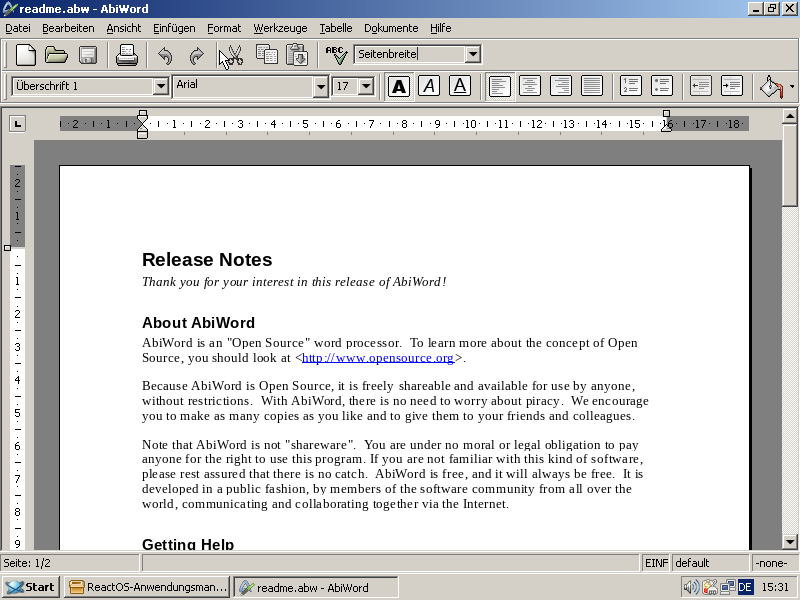Viewport: 800px width, 600px height.
Task: Open the Einfügen menu
Action: click(174, 28)
